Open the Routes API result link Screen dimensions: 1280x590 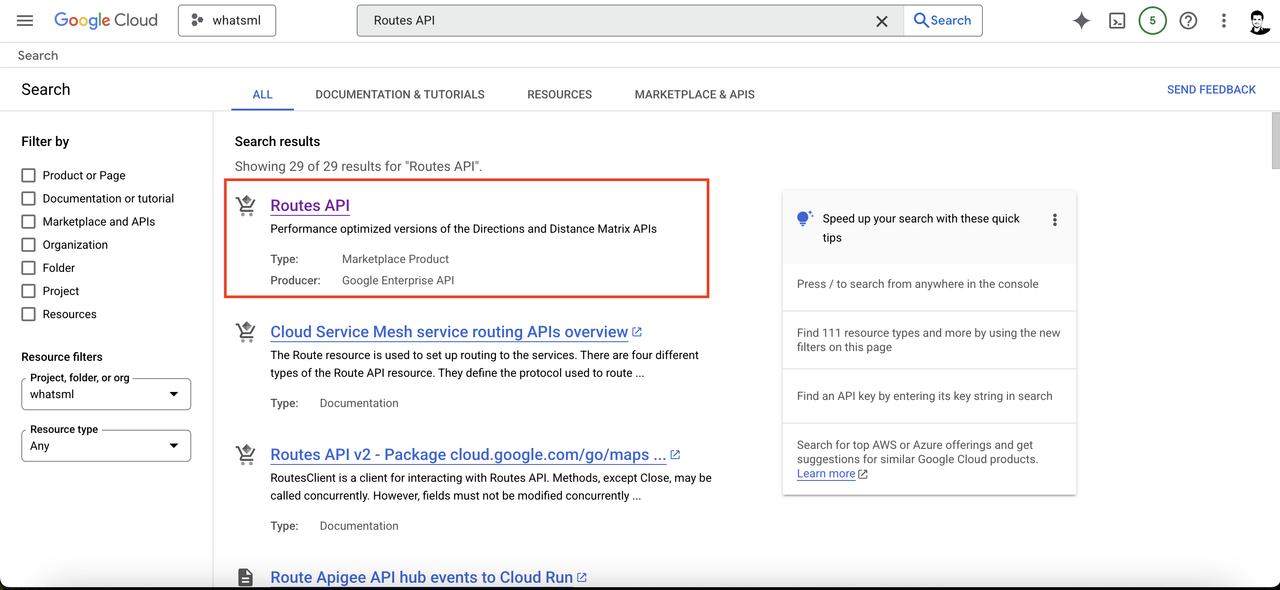tap(310, 205)
